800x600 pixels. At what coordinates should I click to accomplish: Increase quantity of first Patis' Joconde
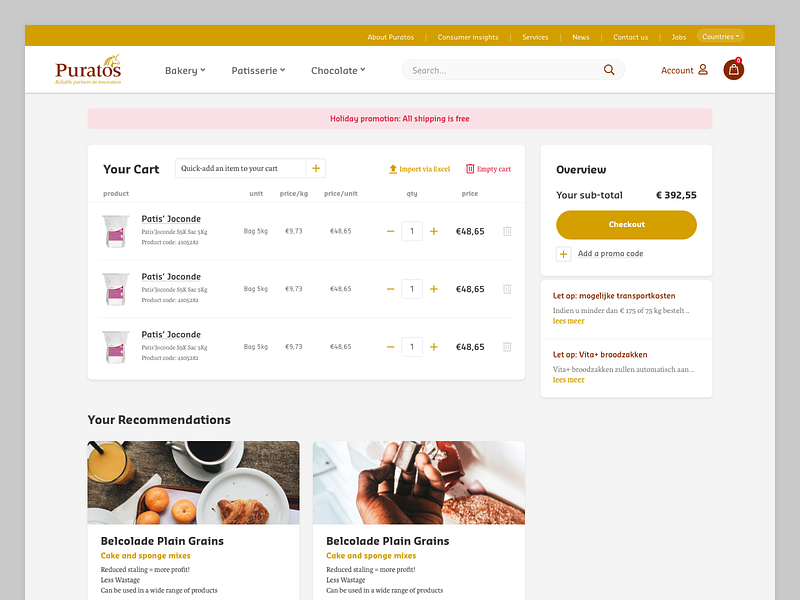pyautogui.click(x=434, y=232)
